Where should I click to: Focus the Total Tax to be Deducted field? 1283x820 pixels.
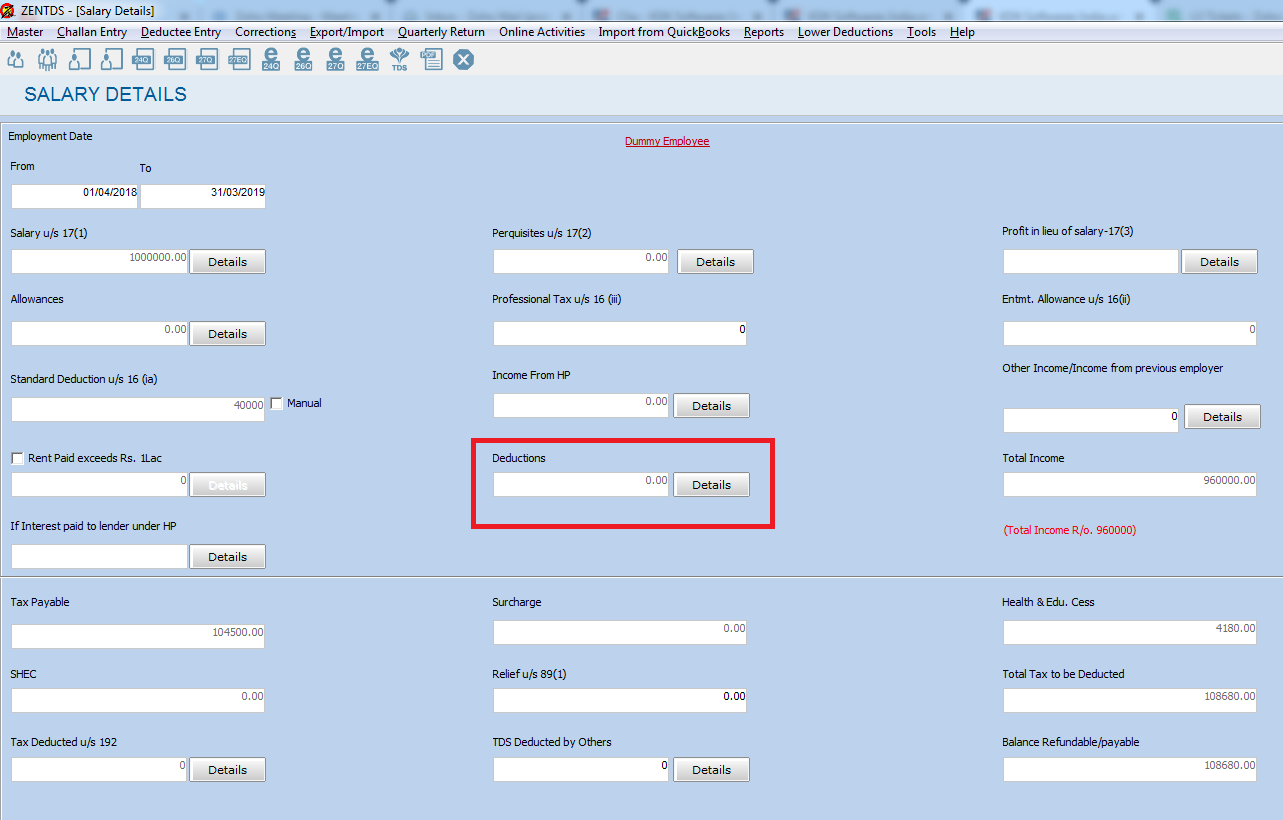click(x=1130, y=701)
